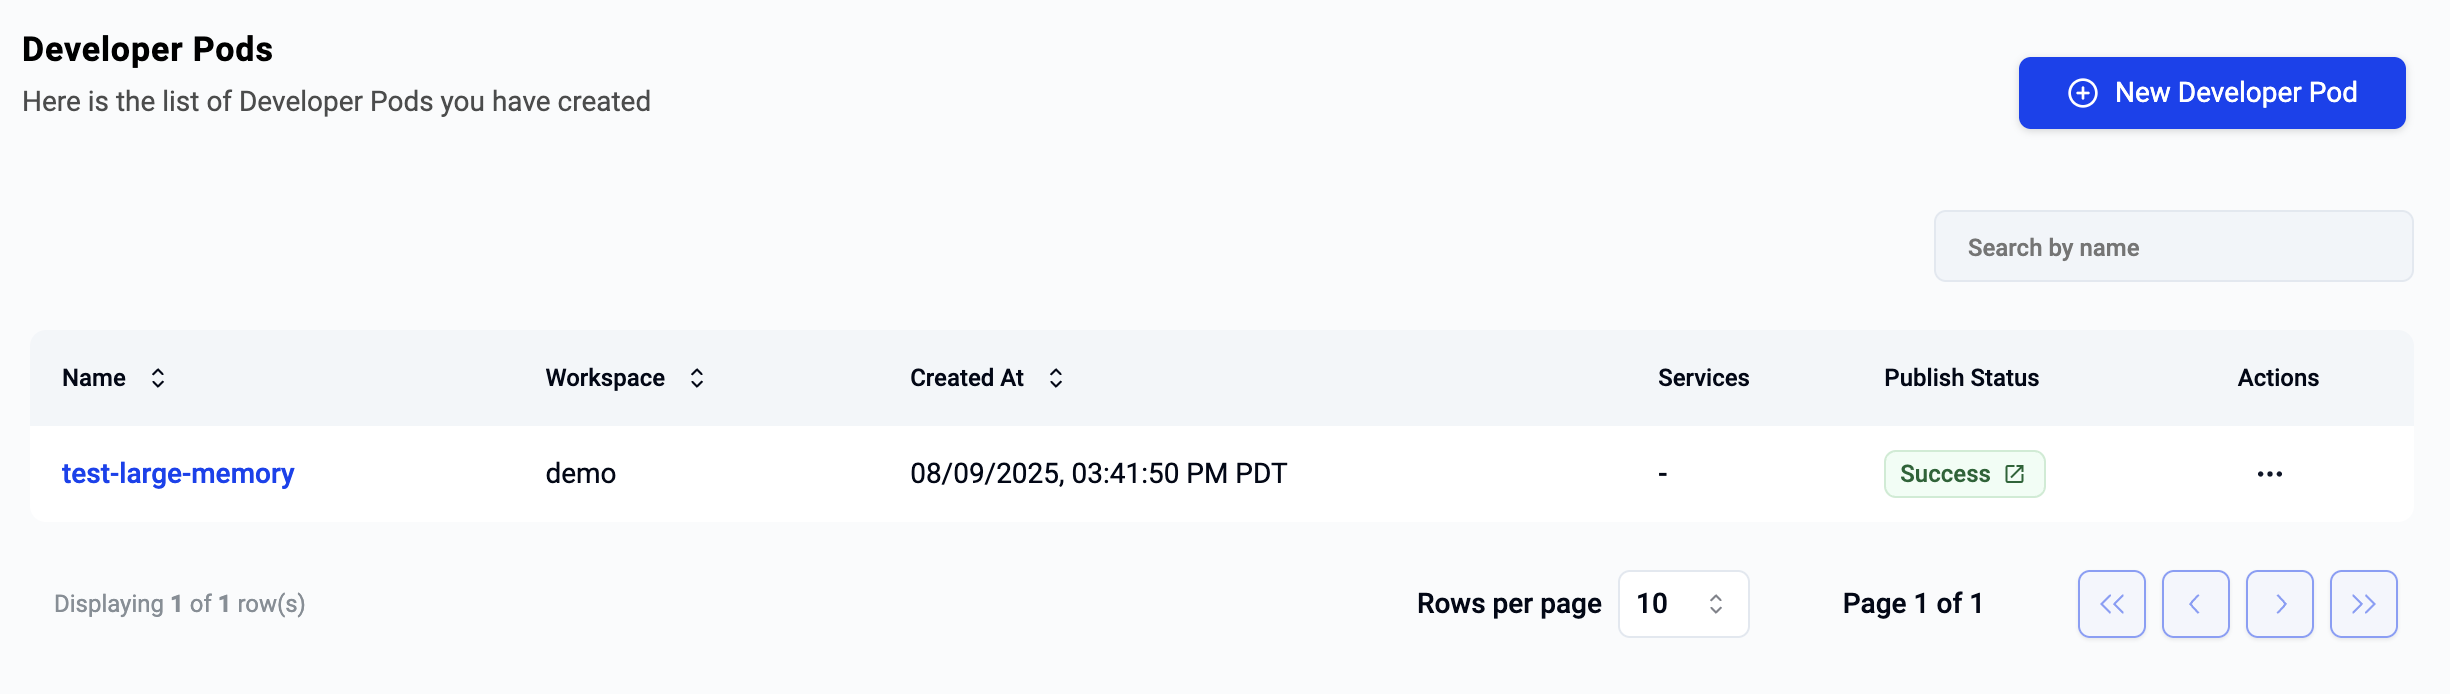Image resolution: width=2450 pixels, height=694 pixels.
Task: Select the demo workspace cell
Action: pyautogui.click(x=581, y=473)
